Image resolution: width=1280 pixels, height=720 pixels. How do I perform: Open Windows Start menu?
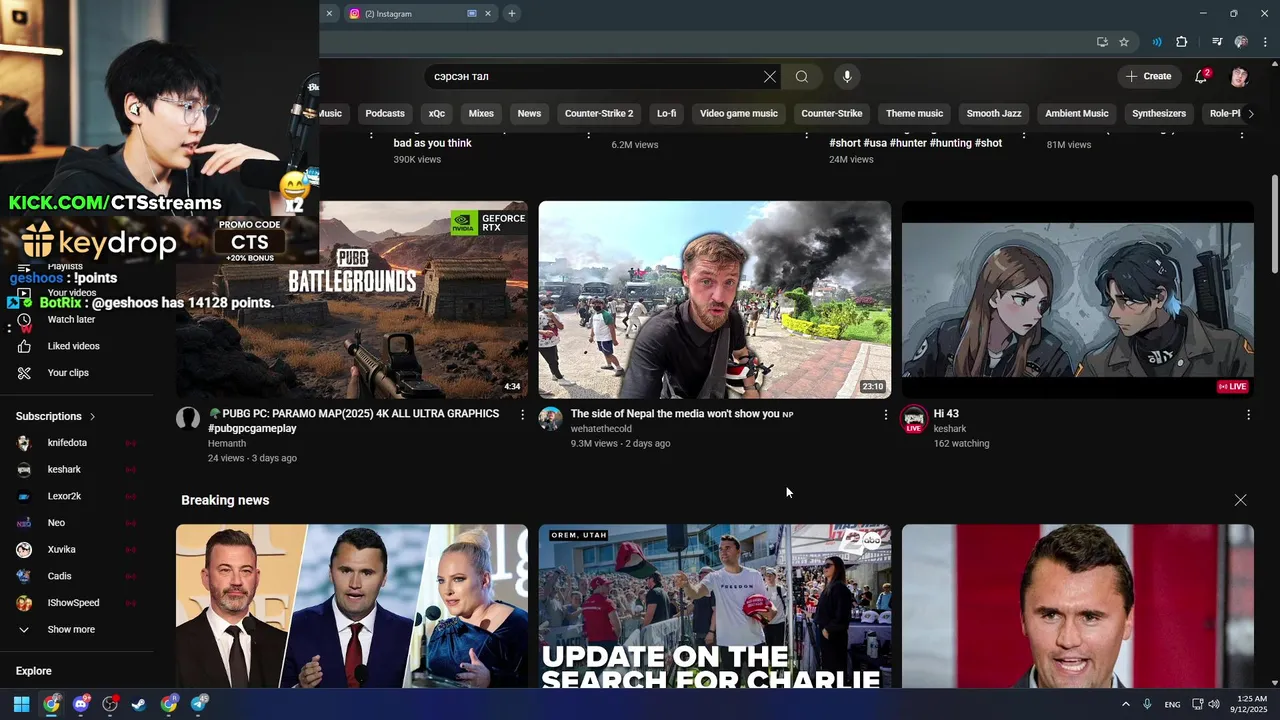(x=21, y=704)
